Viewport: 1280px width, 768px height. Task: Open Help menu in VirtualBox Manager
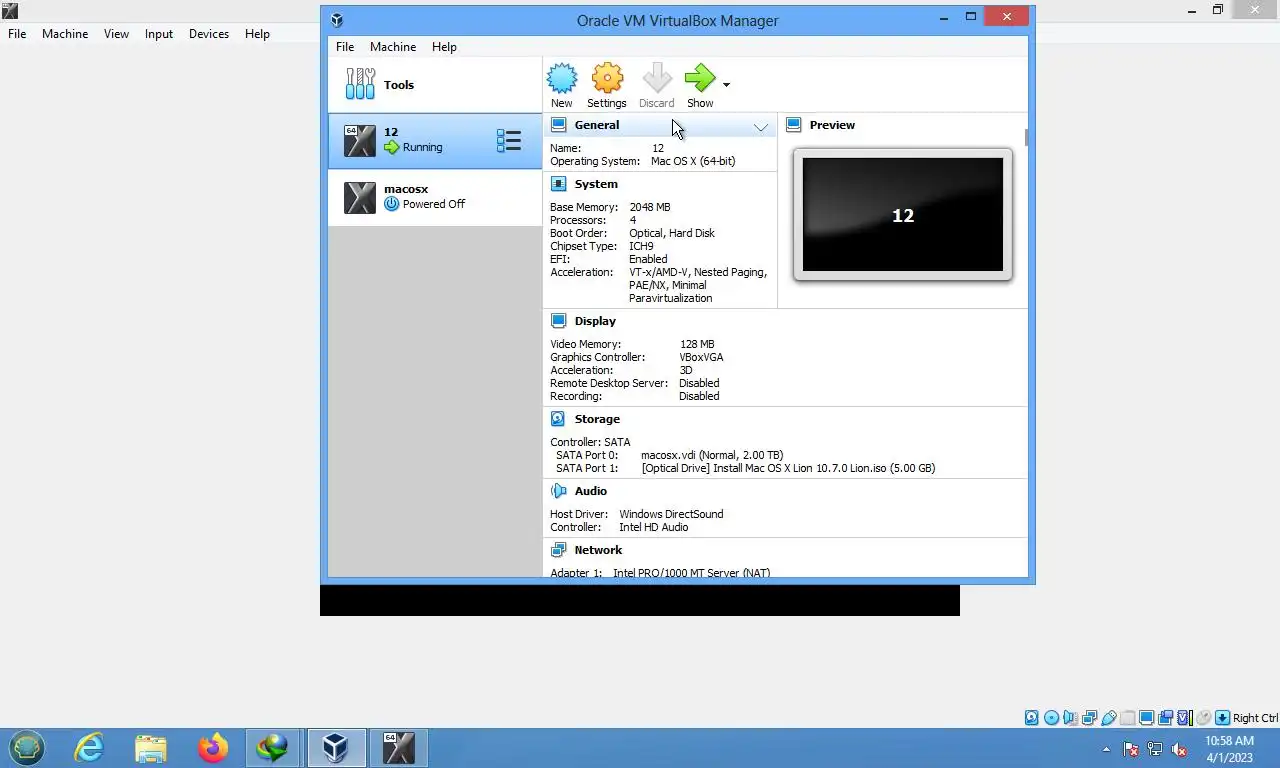[444, 47]
